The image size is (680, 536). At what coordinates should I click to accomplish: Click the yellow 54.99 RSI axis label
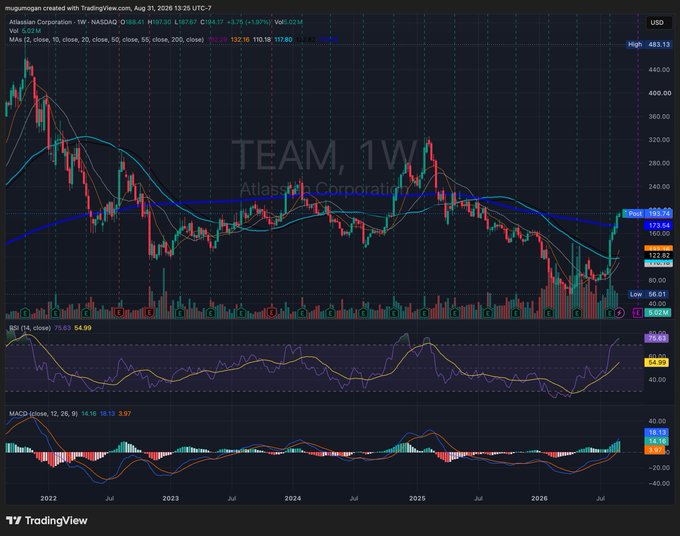[x=657, y=362]
